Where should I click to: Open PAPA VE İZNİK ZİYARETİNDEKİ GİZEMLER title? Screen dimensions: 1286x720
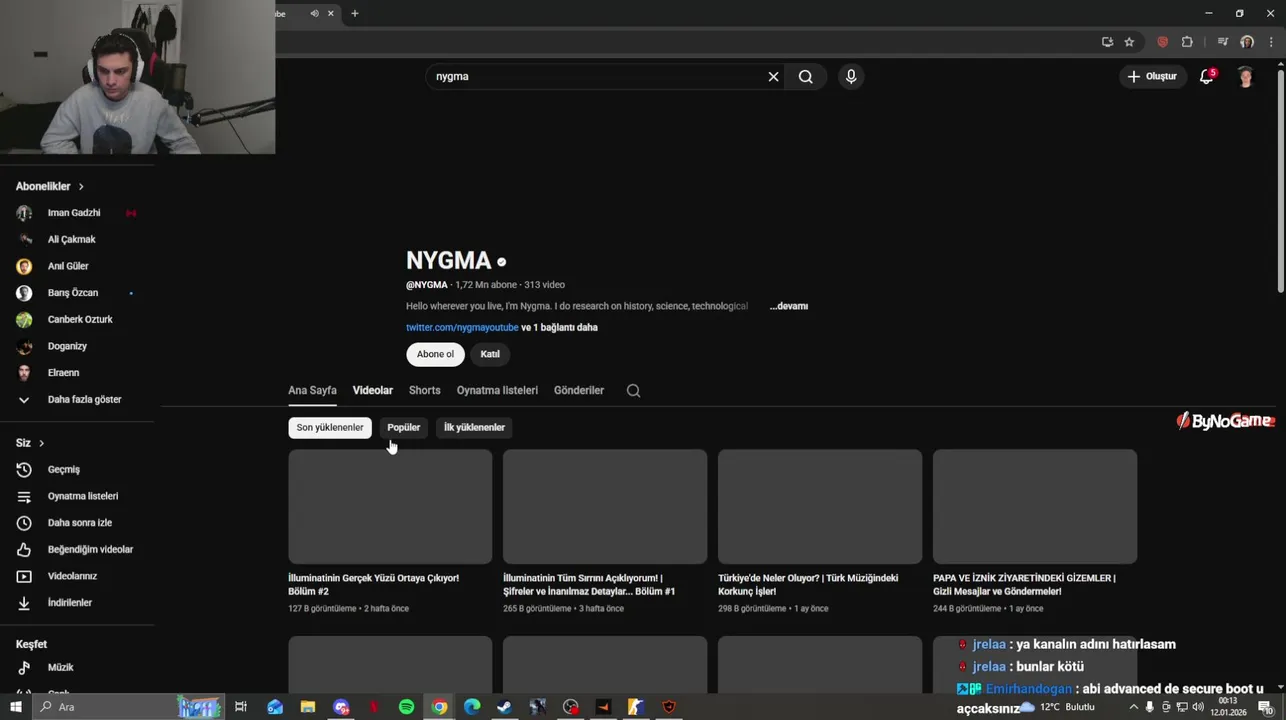(x=1024, y=585)
